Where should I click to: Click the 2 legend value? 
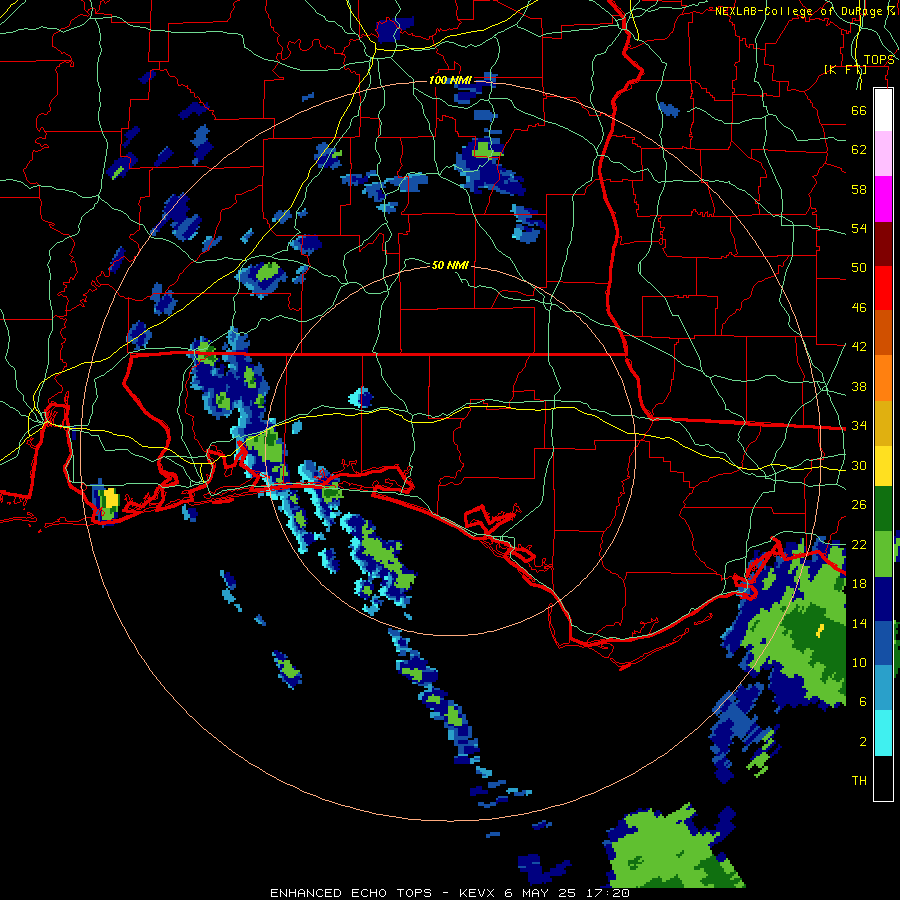click(x=862, y=742)
